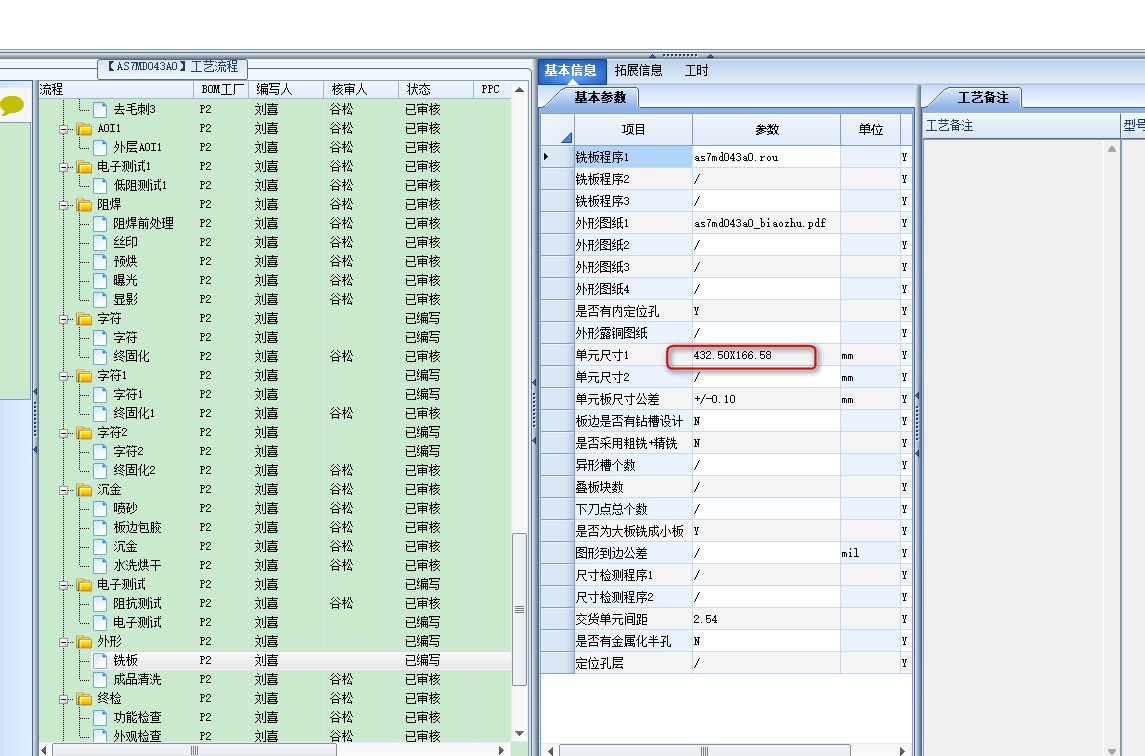Sort by the 编写人 column header
Screen dimensions: 1145x756
pos(286,89)
